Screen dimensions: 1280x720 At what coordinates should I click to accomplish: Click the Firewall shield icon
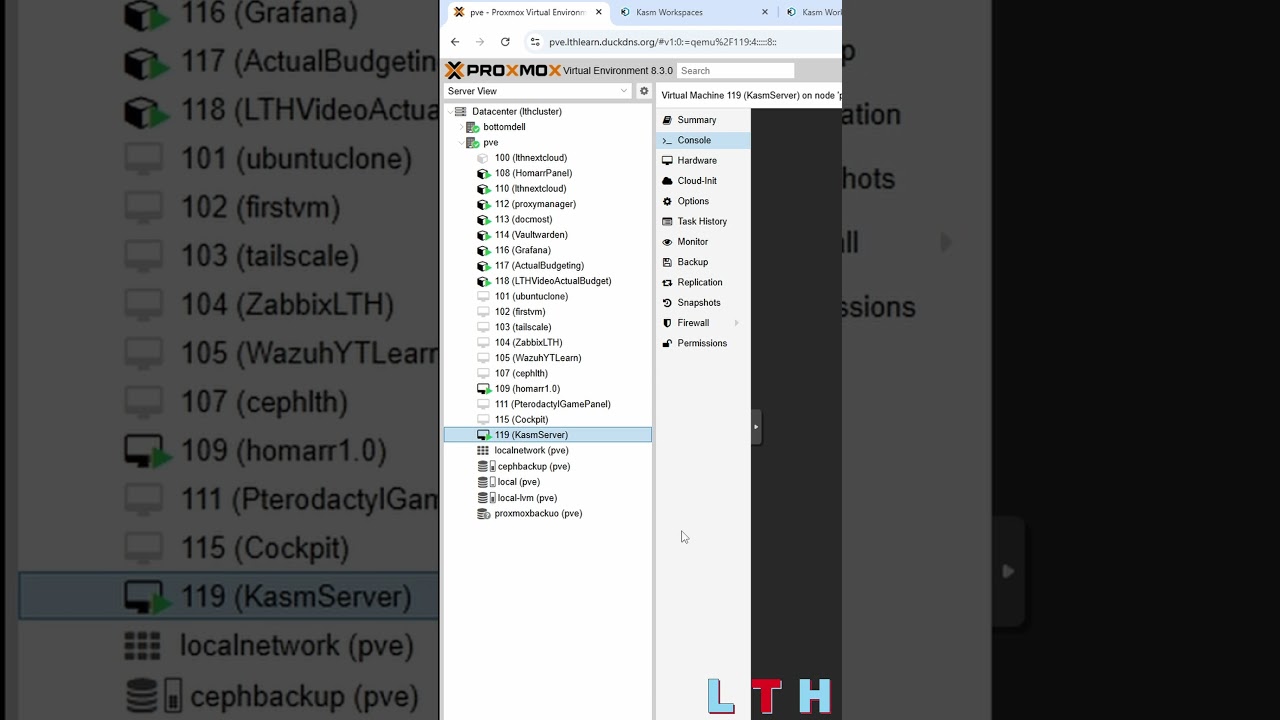[667, 323]
